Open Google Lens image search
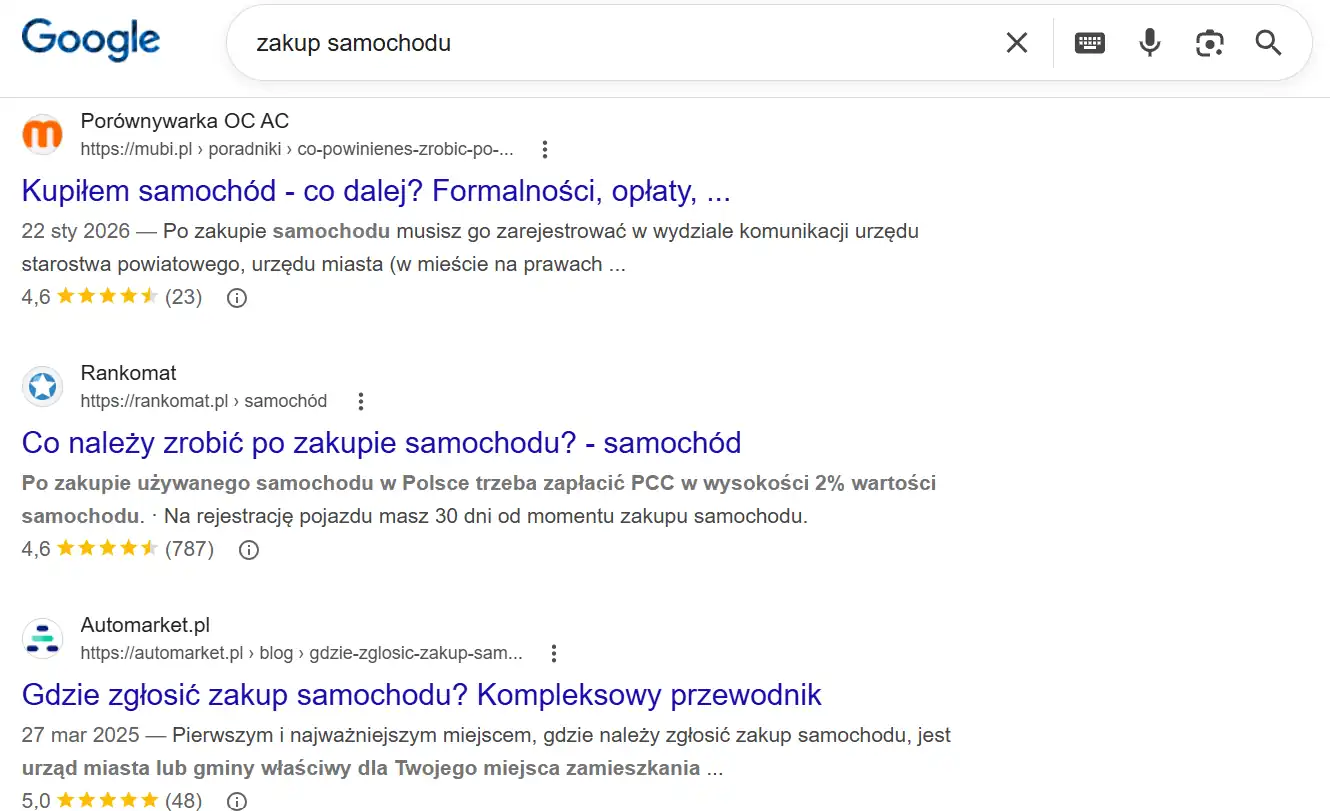This screenshot has width=1330, height=811. point(1209,42)
